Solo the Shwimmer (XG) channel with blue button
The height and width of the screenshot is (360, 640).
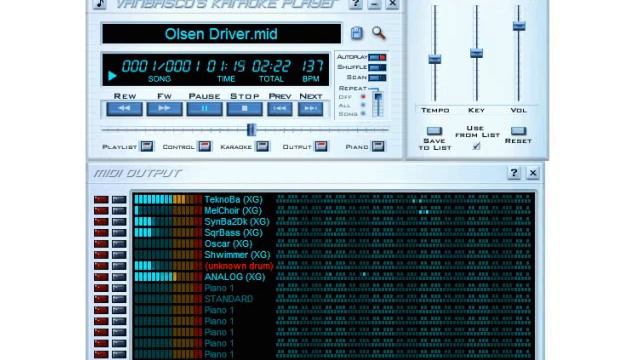(x=119, y=255)
